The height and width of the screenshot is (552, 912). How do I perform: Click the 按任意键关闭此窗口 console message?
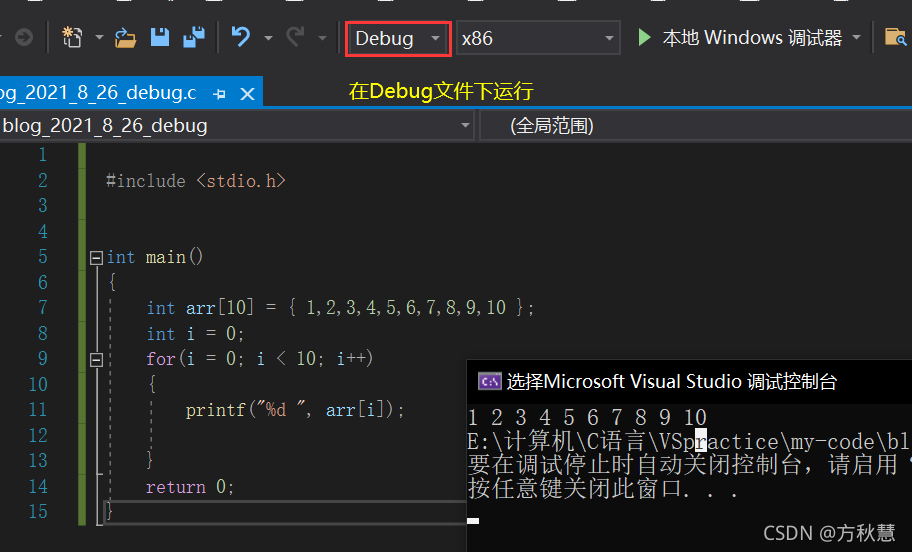tap(603, 489)
